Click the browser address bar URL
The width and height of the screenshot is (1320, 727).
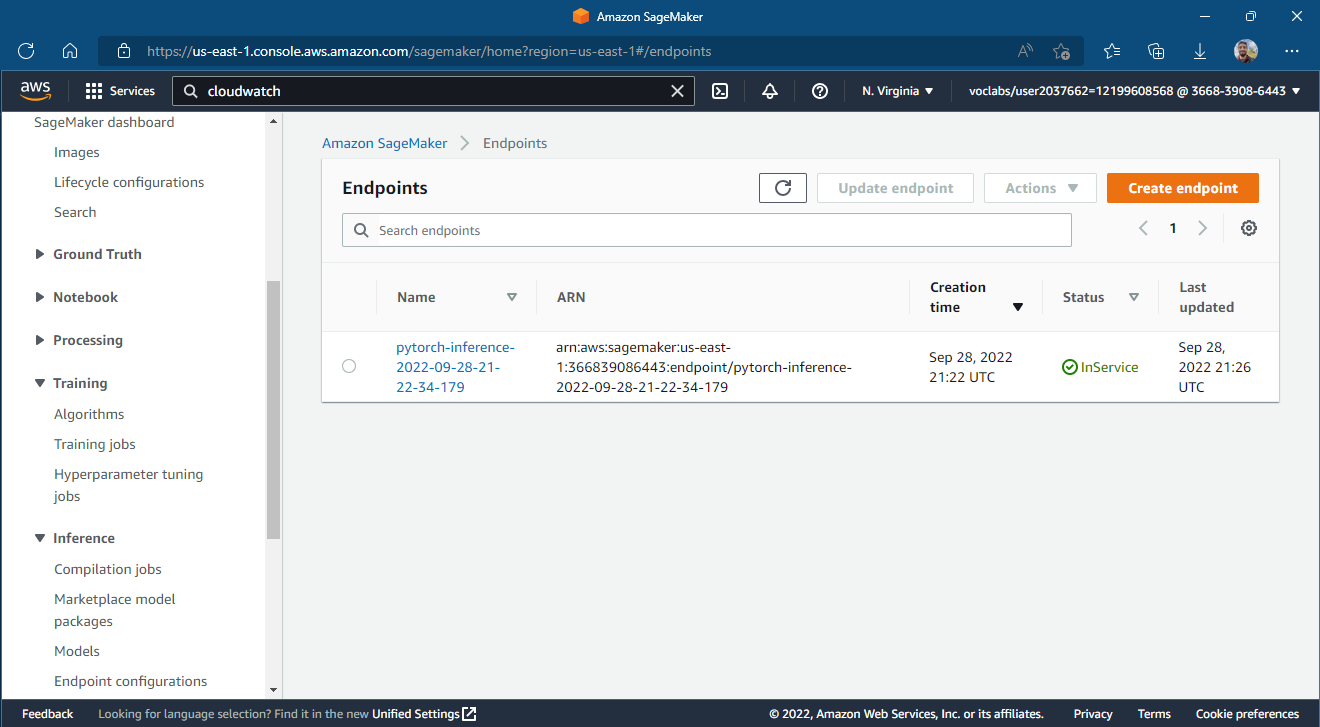coord(429,50)
